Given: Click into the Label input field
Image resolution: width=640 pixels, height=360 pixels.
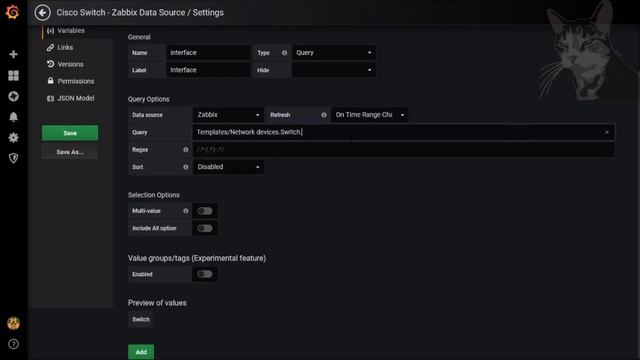Looking at the screenshot, I should (x=208, y=70).
